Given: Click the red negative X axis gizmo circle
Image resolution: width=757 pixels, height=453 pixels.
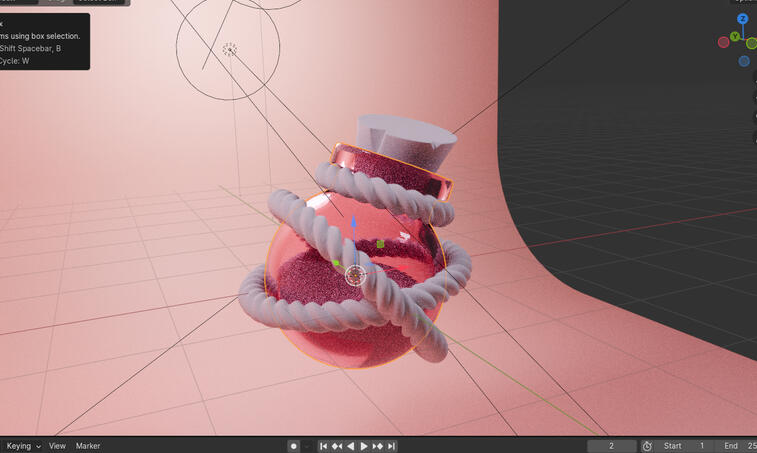Looking at the screenshot, I should click(x=723, y=42).
